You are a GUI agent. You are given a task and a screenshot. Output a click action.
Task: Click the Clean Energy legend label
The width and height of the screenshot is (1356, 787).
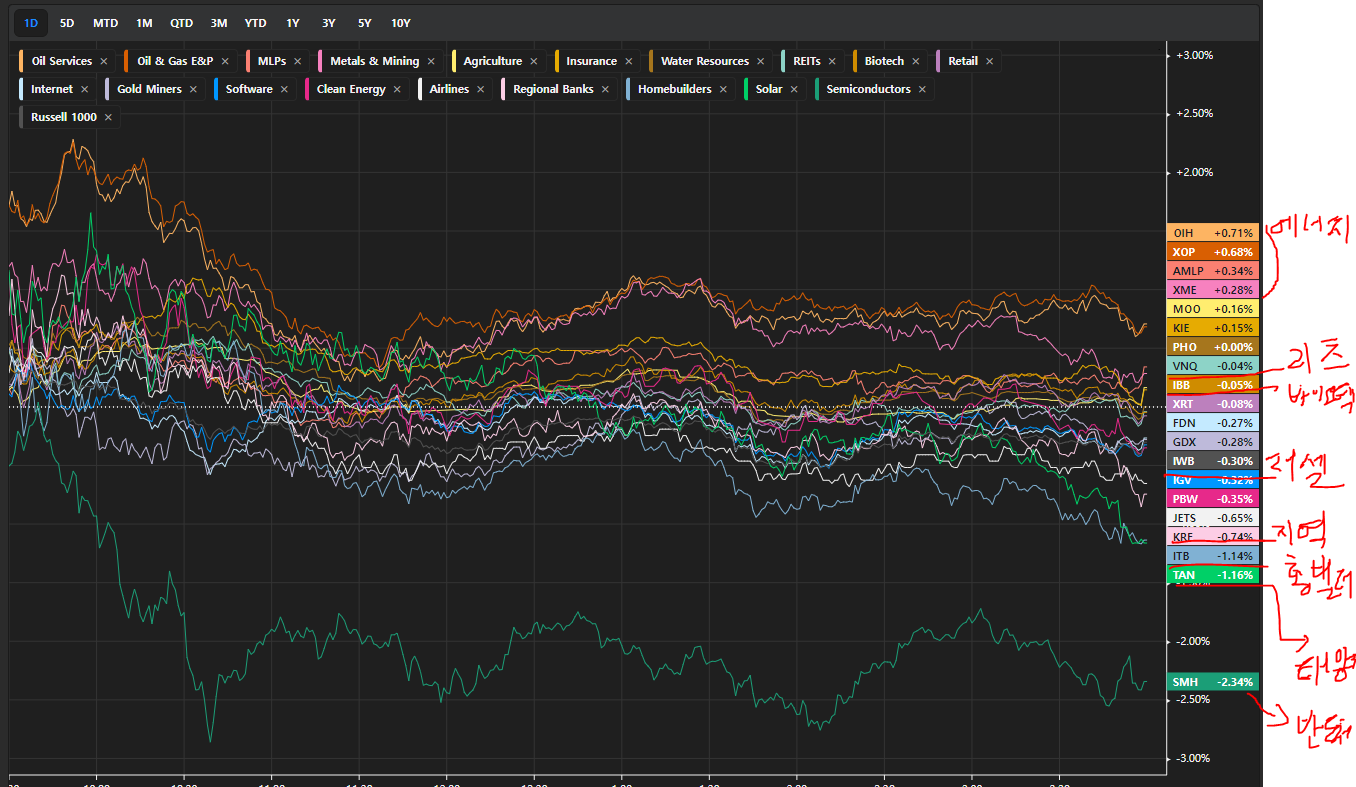coord(350,89)
